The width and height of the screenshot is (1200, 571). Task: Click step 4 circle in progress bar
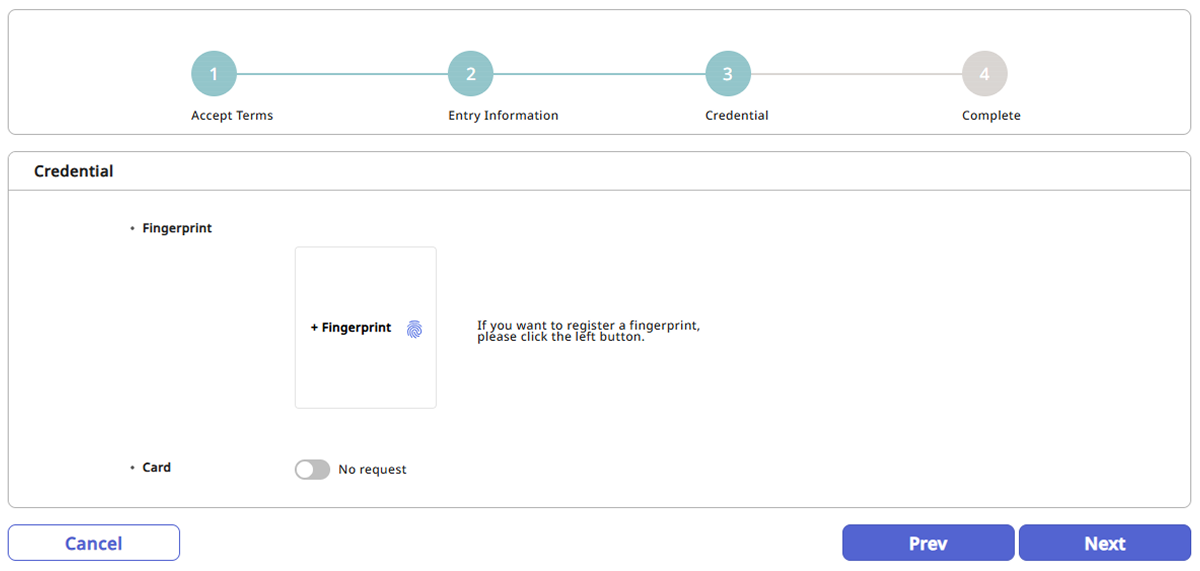tap(985, 74)
